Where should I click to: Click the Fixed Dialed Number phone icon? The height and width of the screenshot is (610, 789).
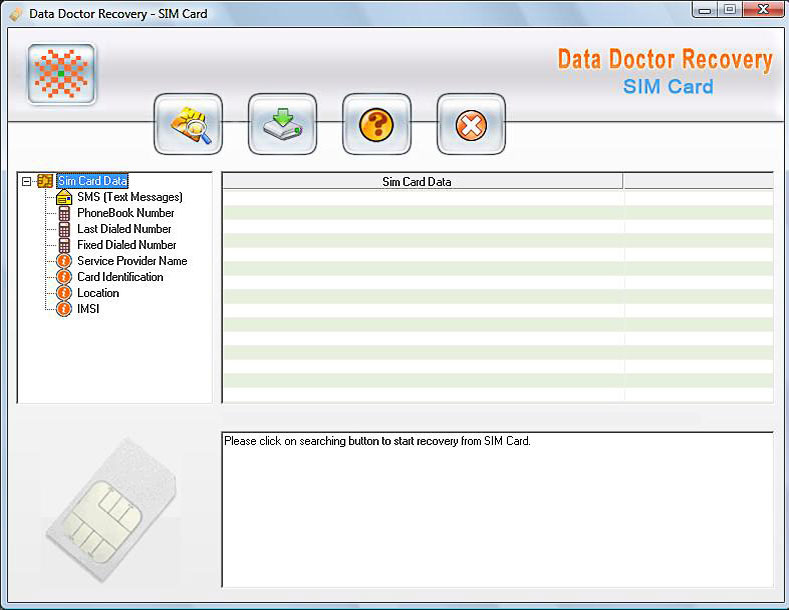click(64, 245)
